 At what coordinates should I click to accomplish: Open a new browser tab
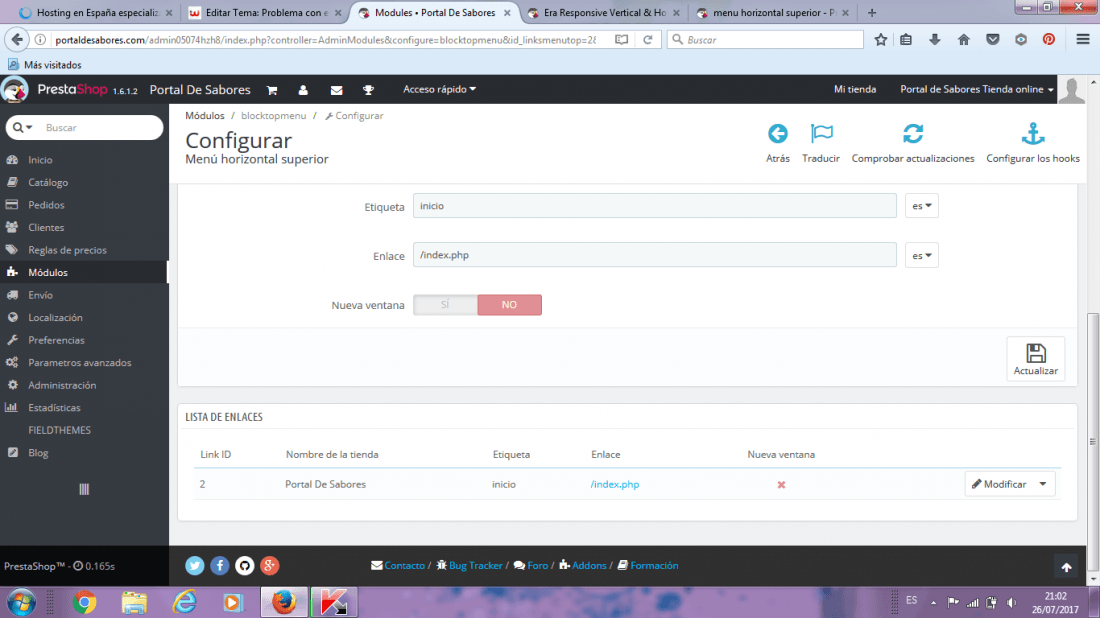click(871, 13)
